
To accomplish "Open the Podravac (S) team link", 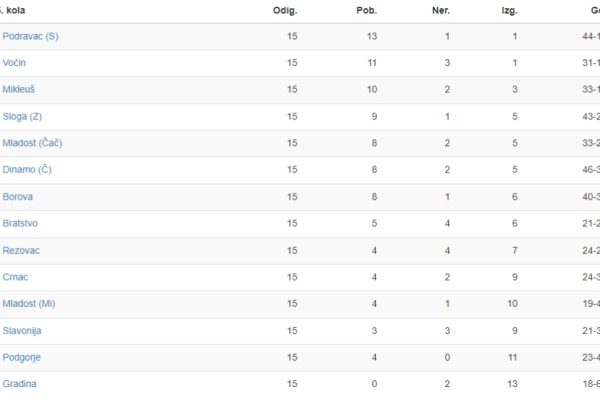I will (30, 36).
